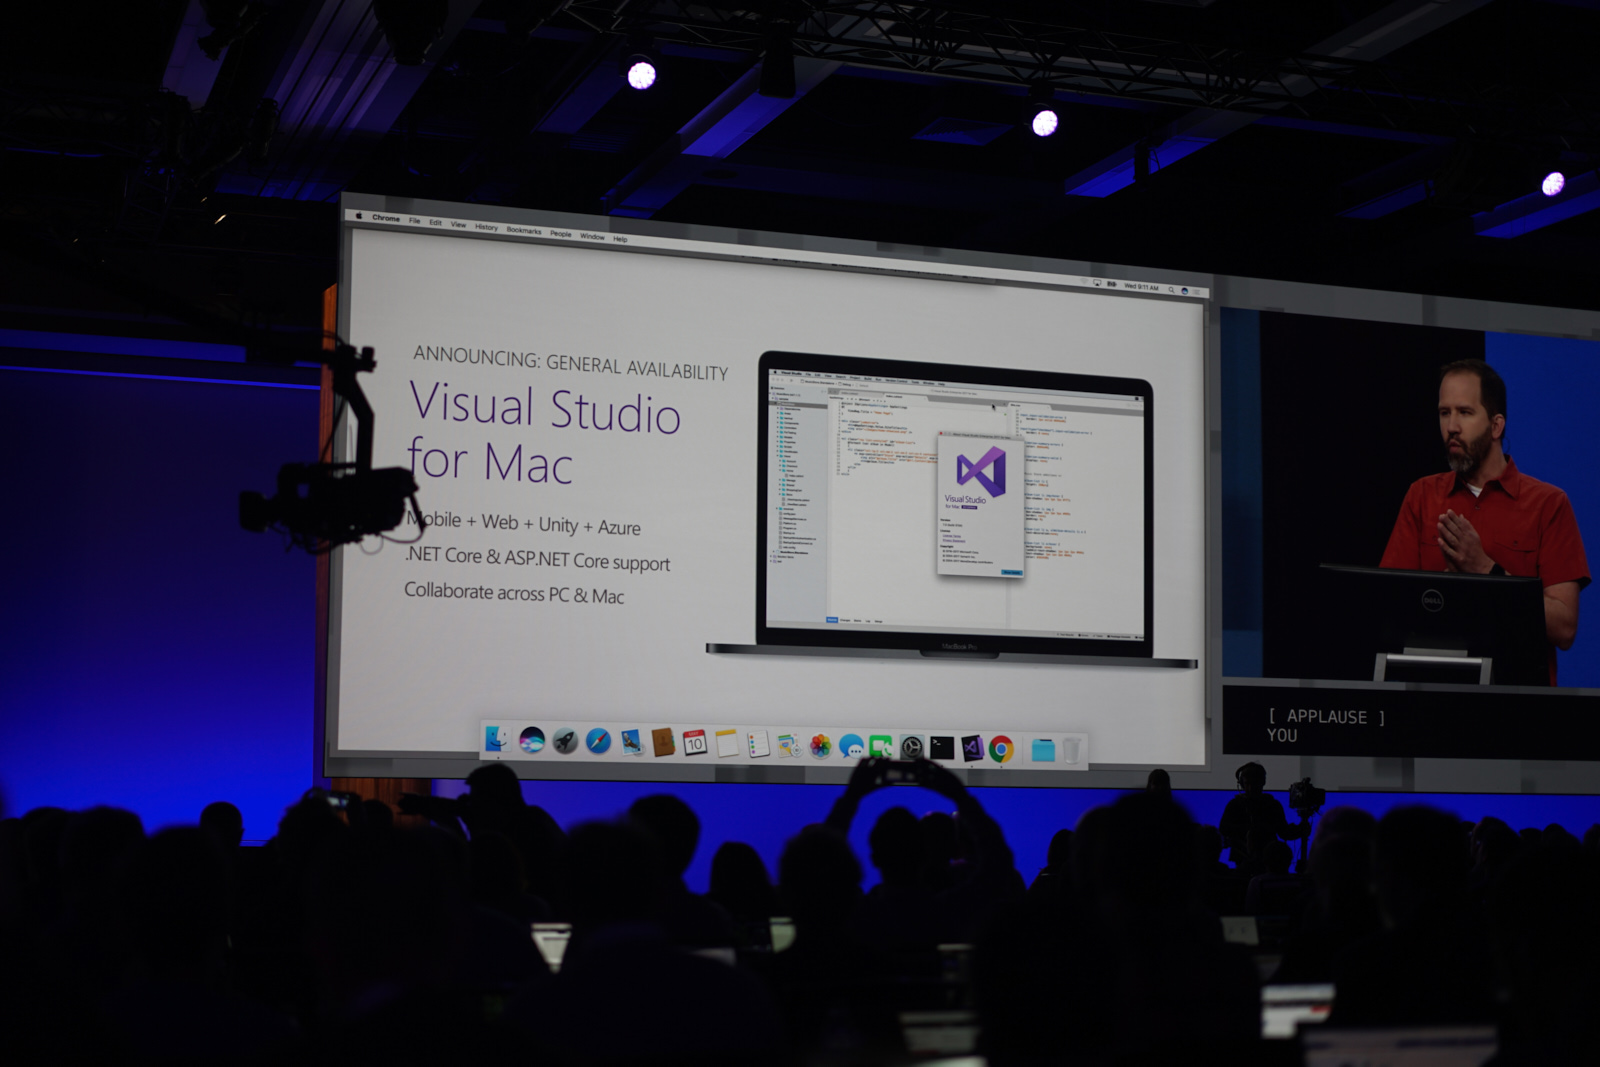Open Photos pinwheel icon in Dock
The image size is (1600, 1067).
pyautogui.click(x=820, y=746)
